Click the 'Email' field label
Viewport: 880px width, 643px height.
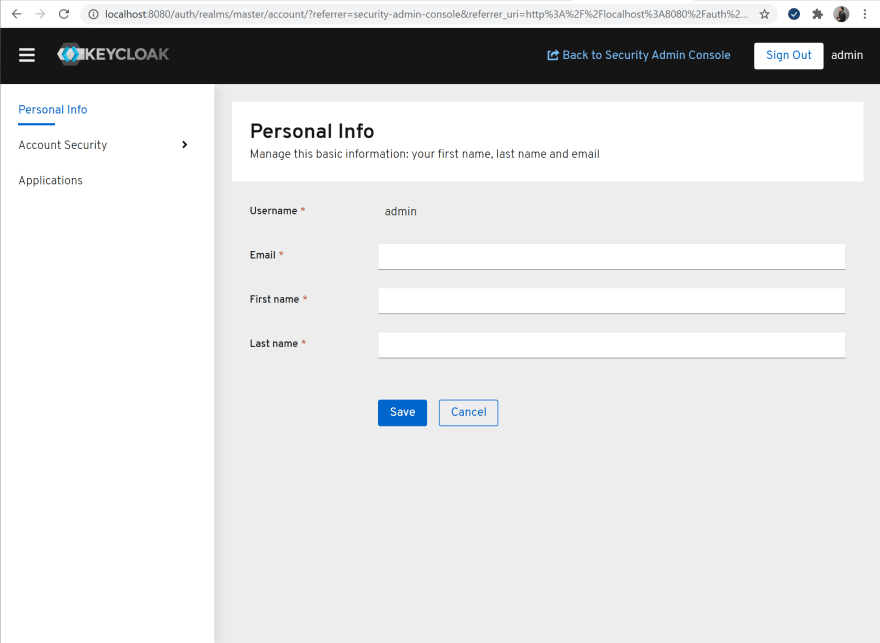tap(263, 255)
